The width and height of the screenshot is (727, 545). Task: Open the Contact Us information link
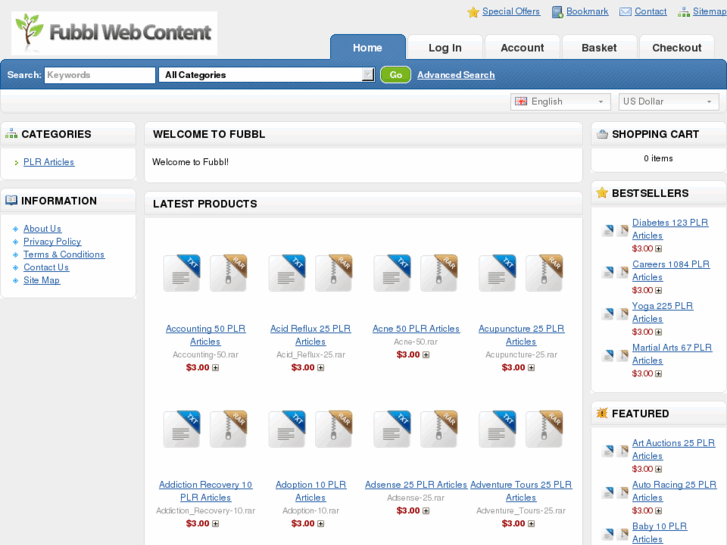[46, 268]
